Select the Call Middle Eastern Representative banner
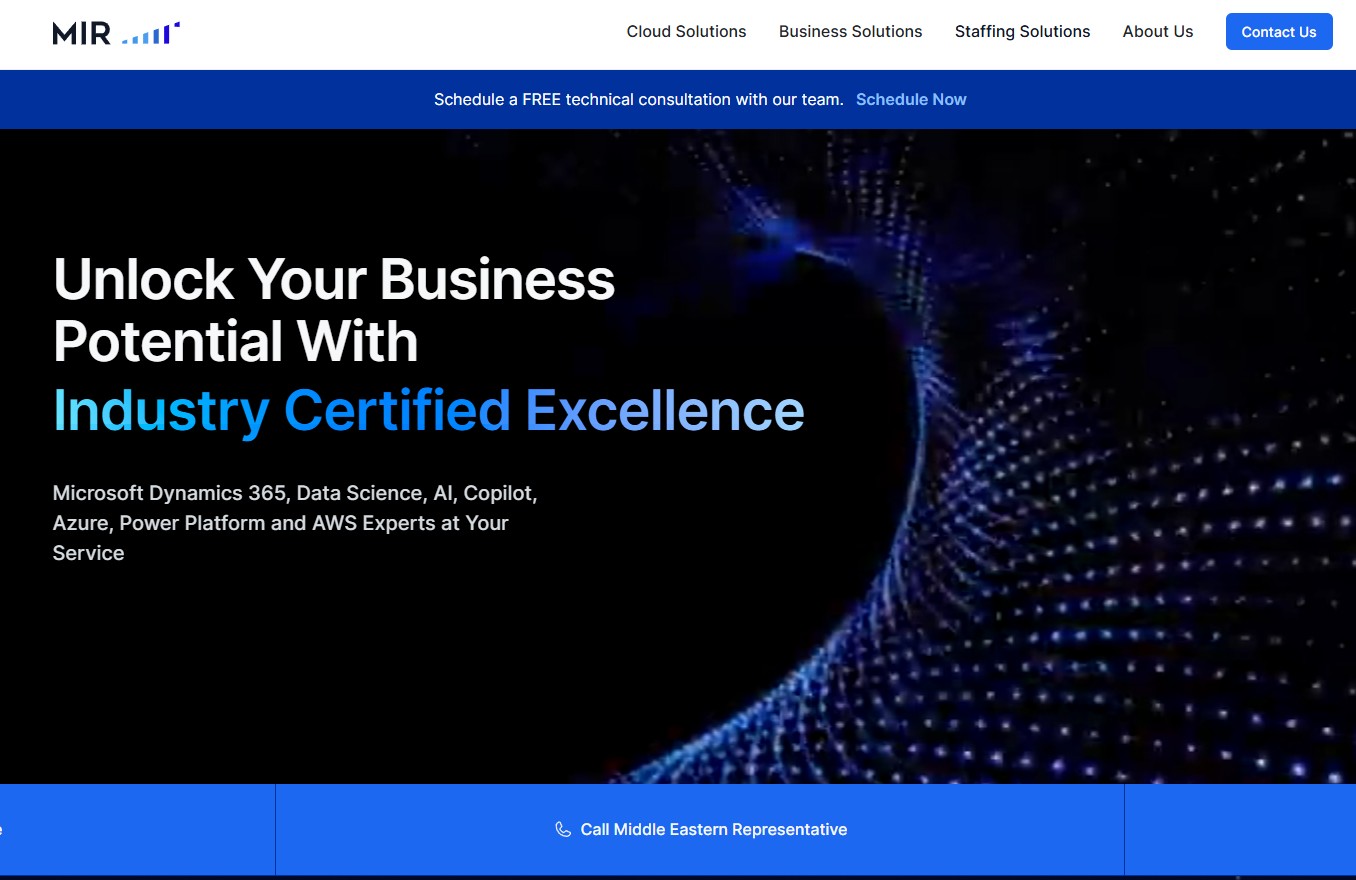 (700, 829)
